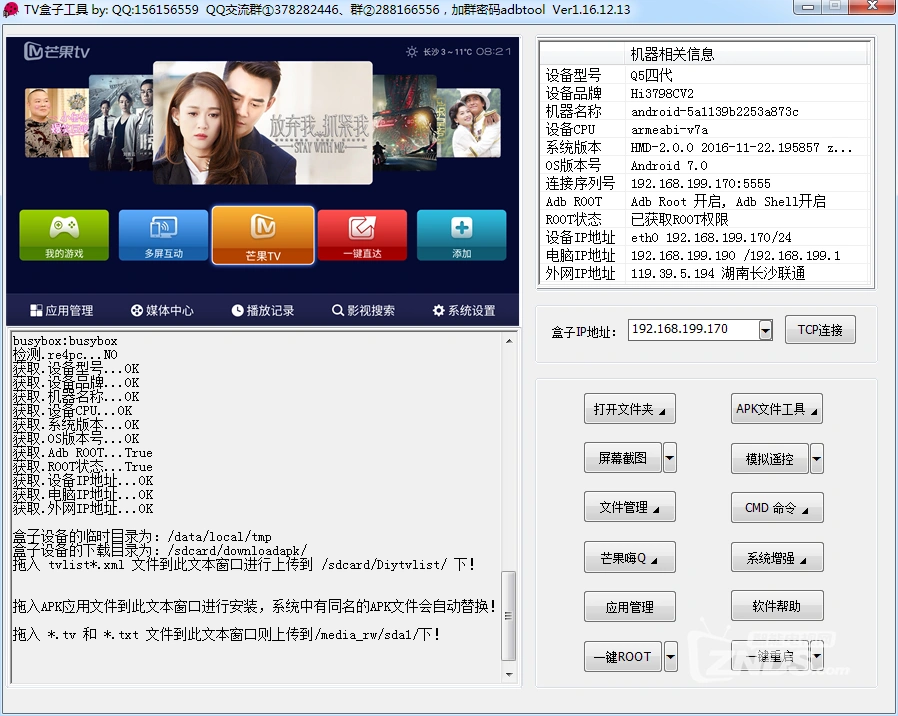The image size is (898, 716).
Task: Switch to 媒体中心 tab
Action: coord(162,310)
